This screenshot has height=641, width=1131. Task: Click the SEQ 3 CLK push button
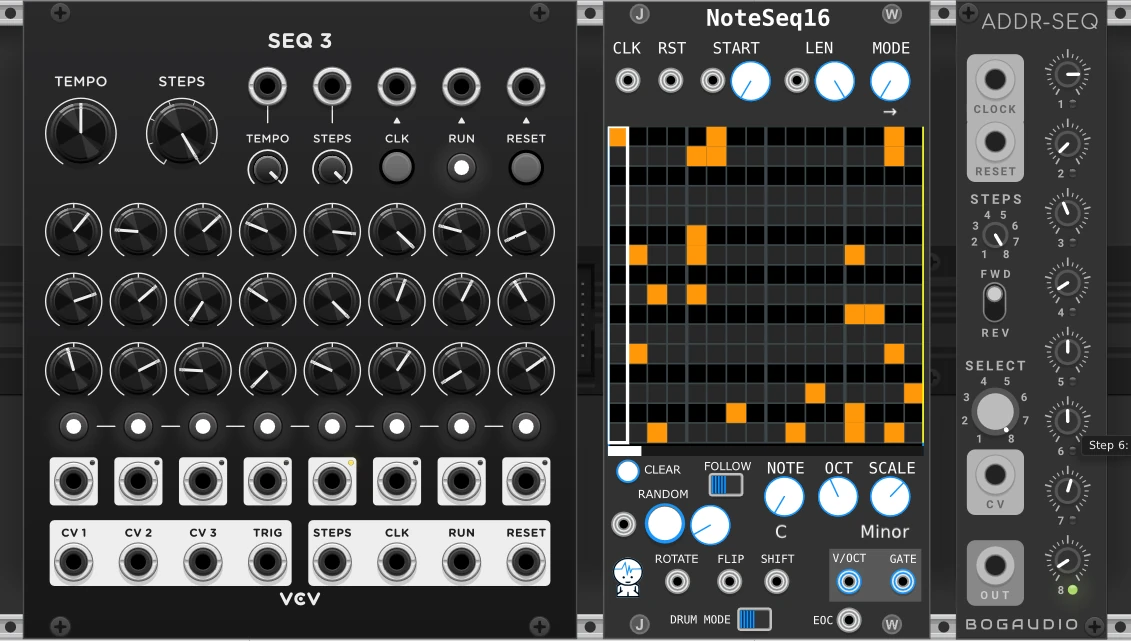click(397, 168)
